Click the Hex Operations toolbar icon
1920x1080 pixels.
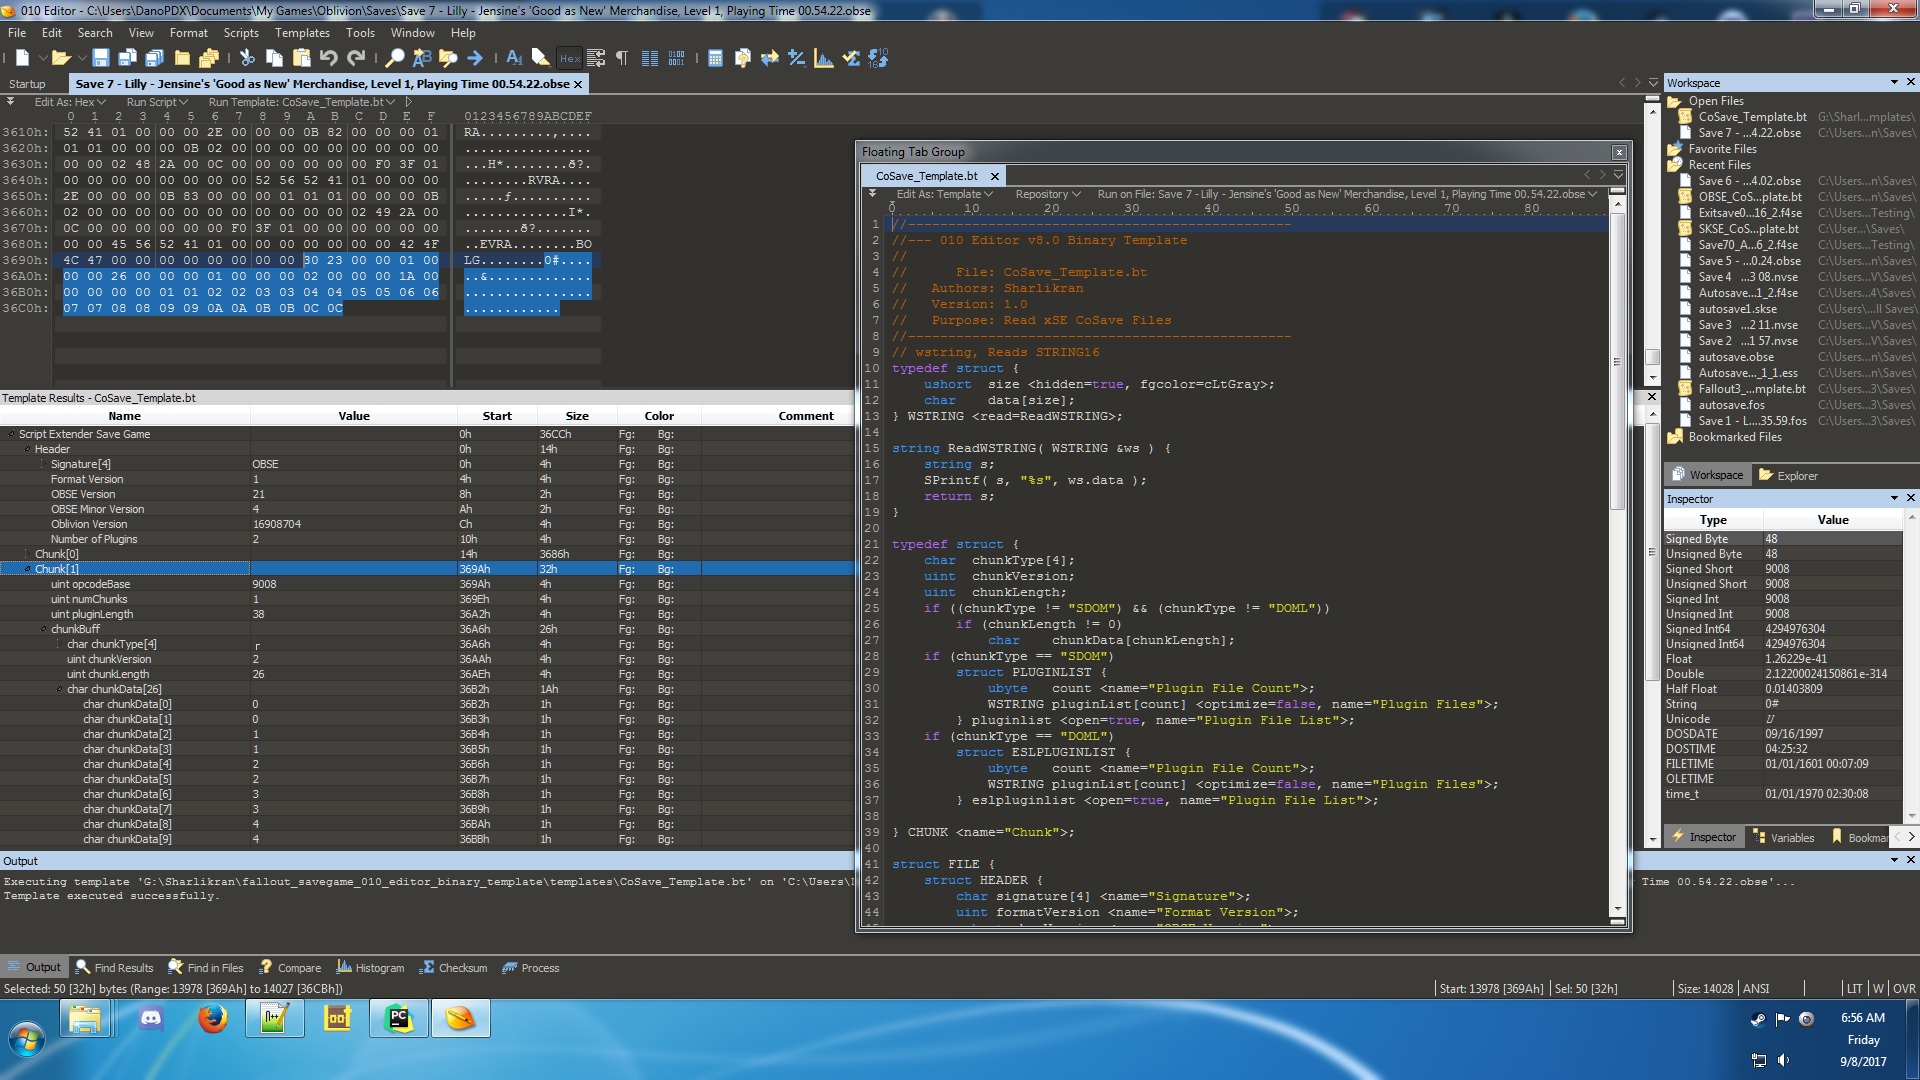tap(797, 58)
